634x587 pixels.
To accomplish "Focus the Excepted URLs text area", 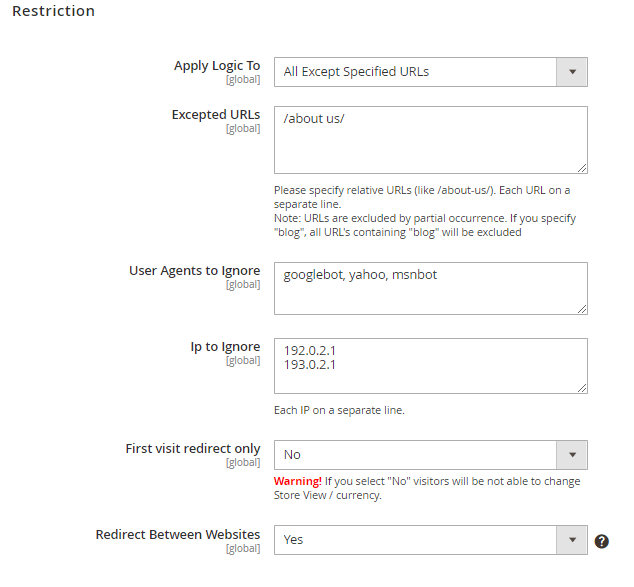I will [430, 145].
